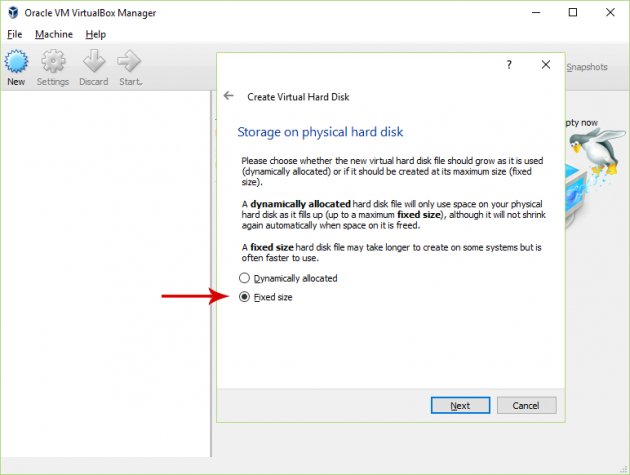Switch to the Snapshots view

coord(586,67)
